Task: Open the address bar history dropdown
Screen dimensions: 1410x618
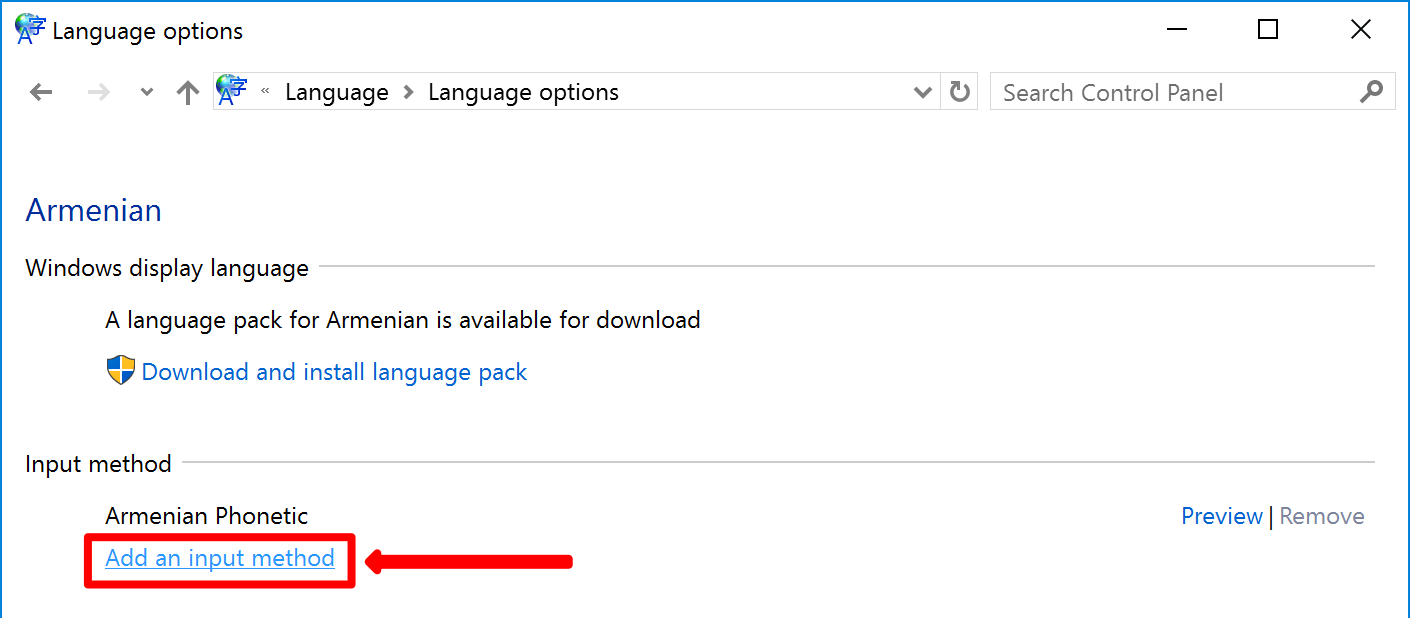Action: coord(923,93)
